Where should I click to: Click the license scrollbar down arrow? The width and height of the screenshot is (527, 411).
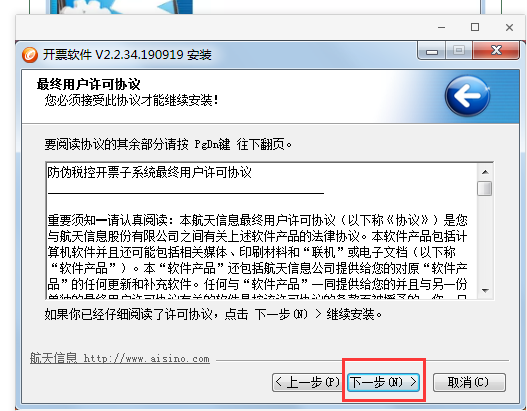(x=485, y=290)
